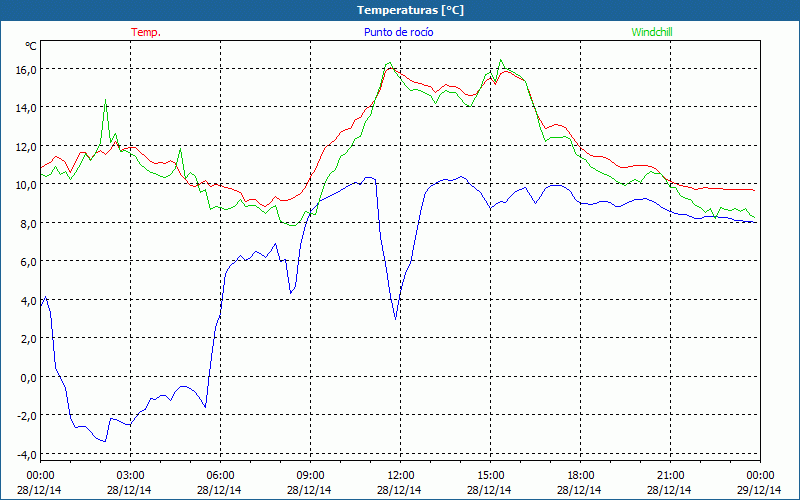Click the '09:00' time axis label

tap(310, 476)
